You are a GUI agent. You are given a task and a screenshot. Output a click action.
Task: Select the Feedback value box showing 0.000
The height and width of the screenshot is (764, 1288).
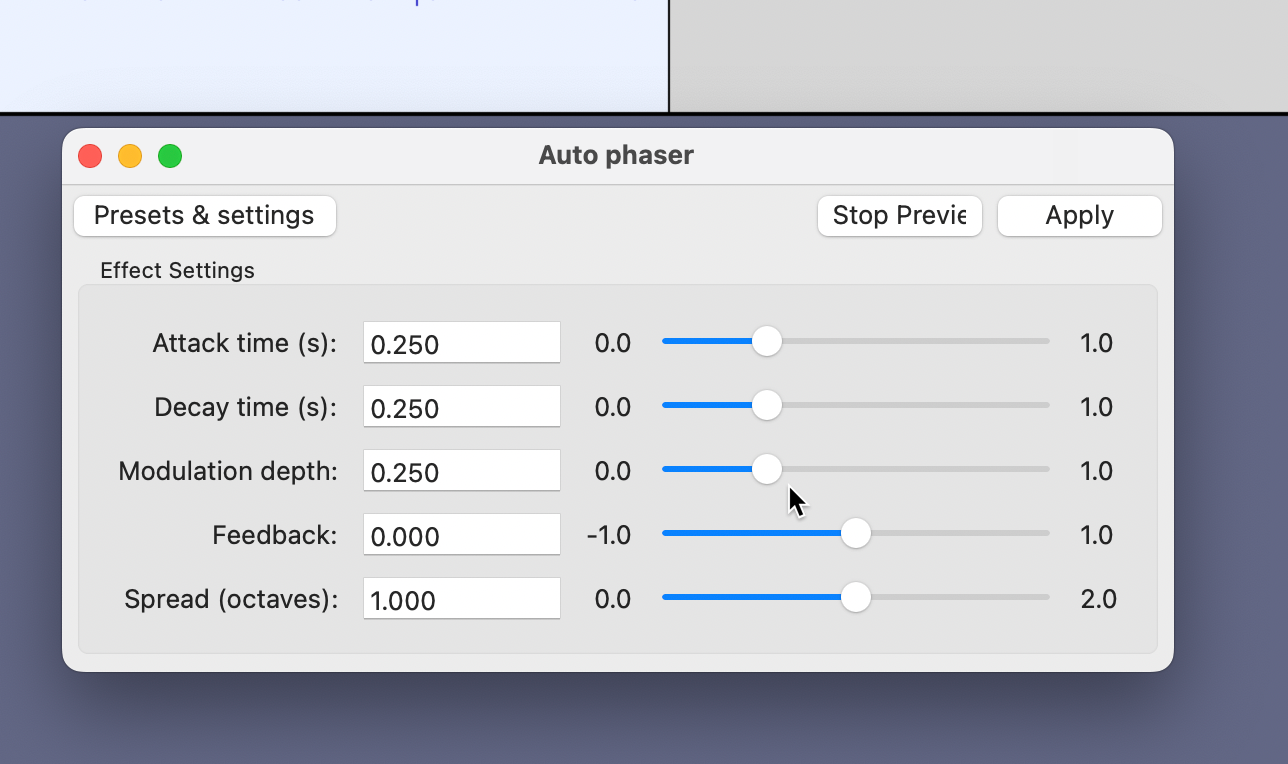click(461, 534)
